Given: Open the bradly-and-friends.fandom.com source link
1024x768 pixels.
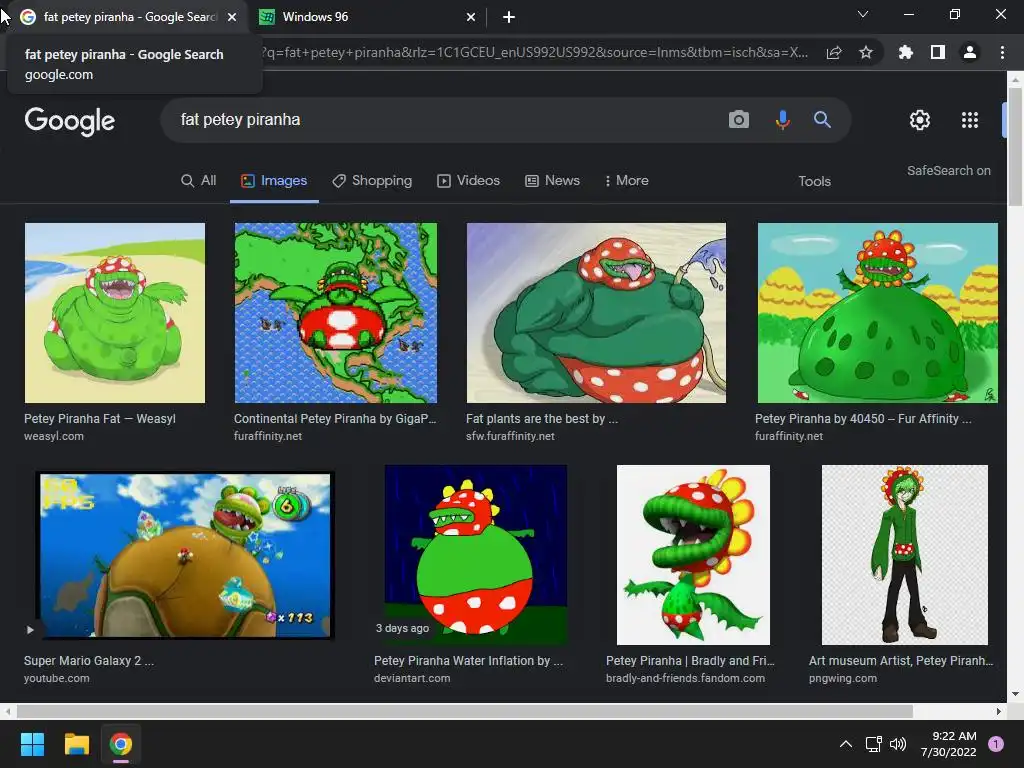Looking at the screenshot, I should click(x=685, y=678).
